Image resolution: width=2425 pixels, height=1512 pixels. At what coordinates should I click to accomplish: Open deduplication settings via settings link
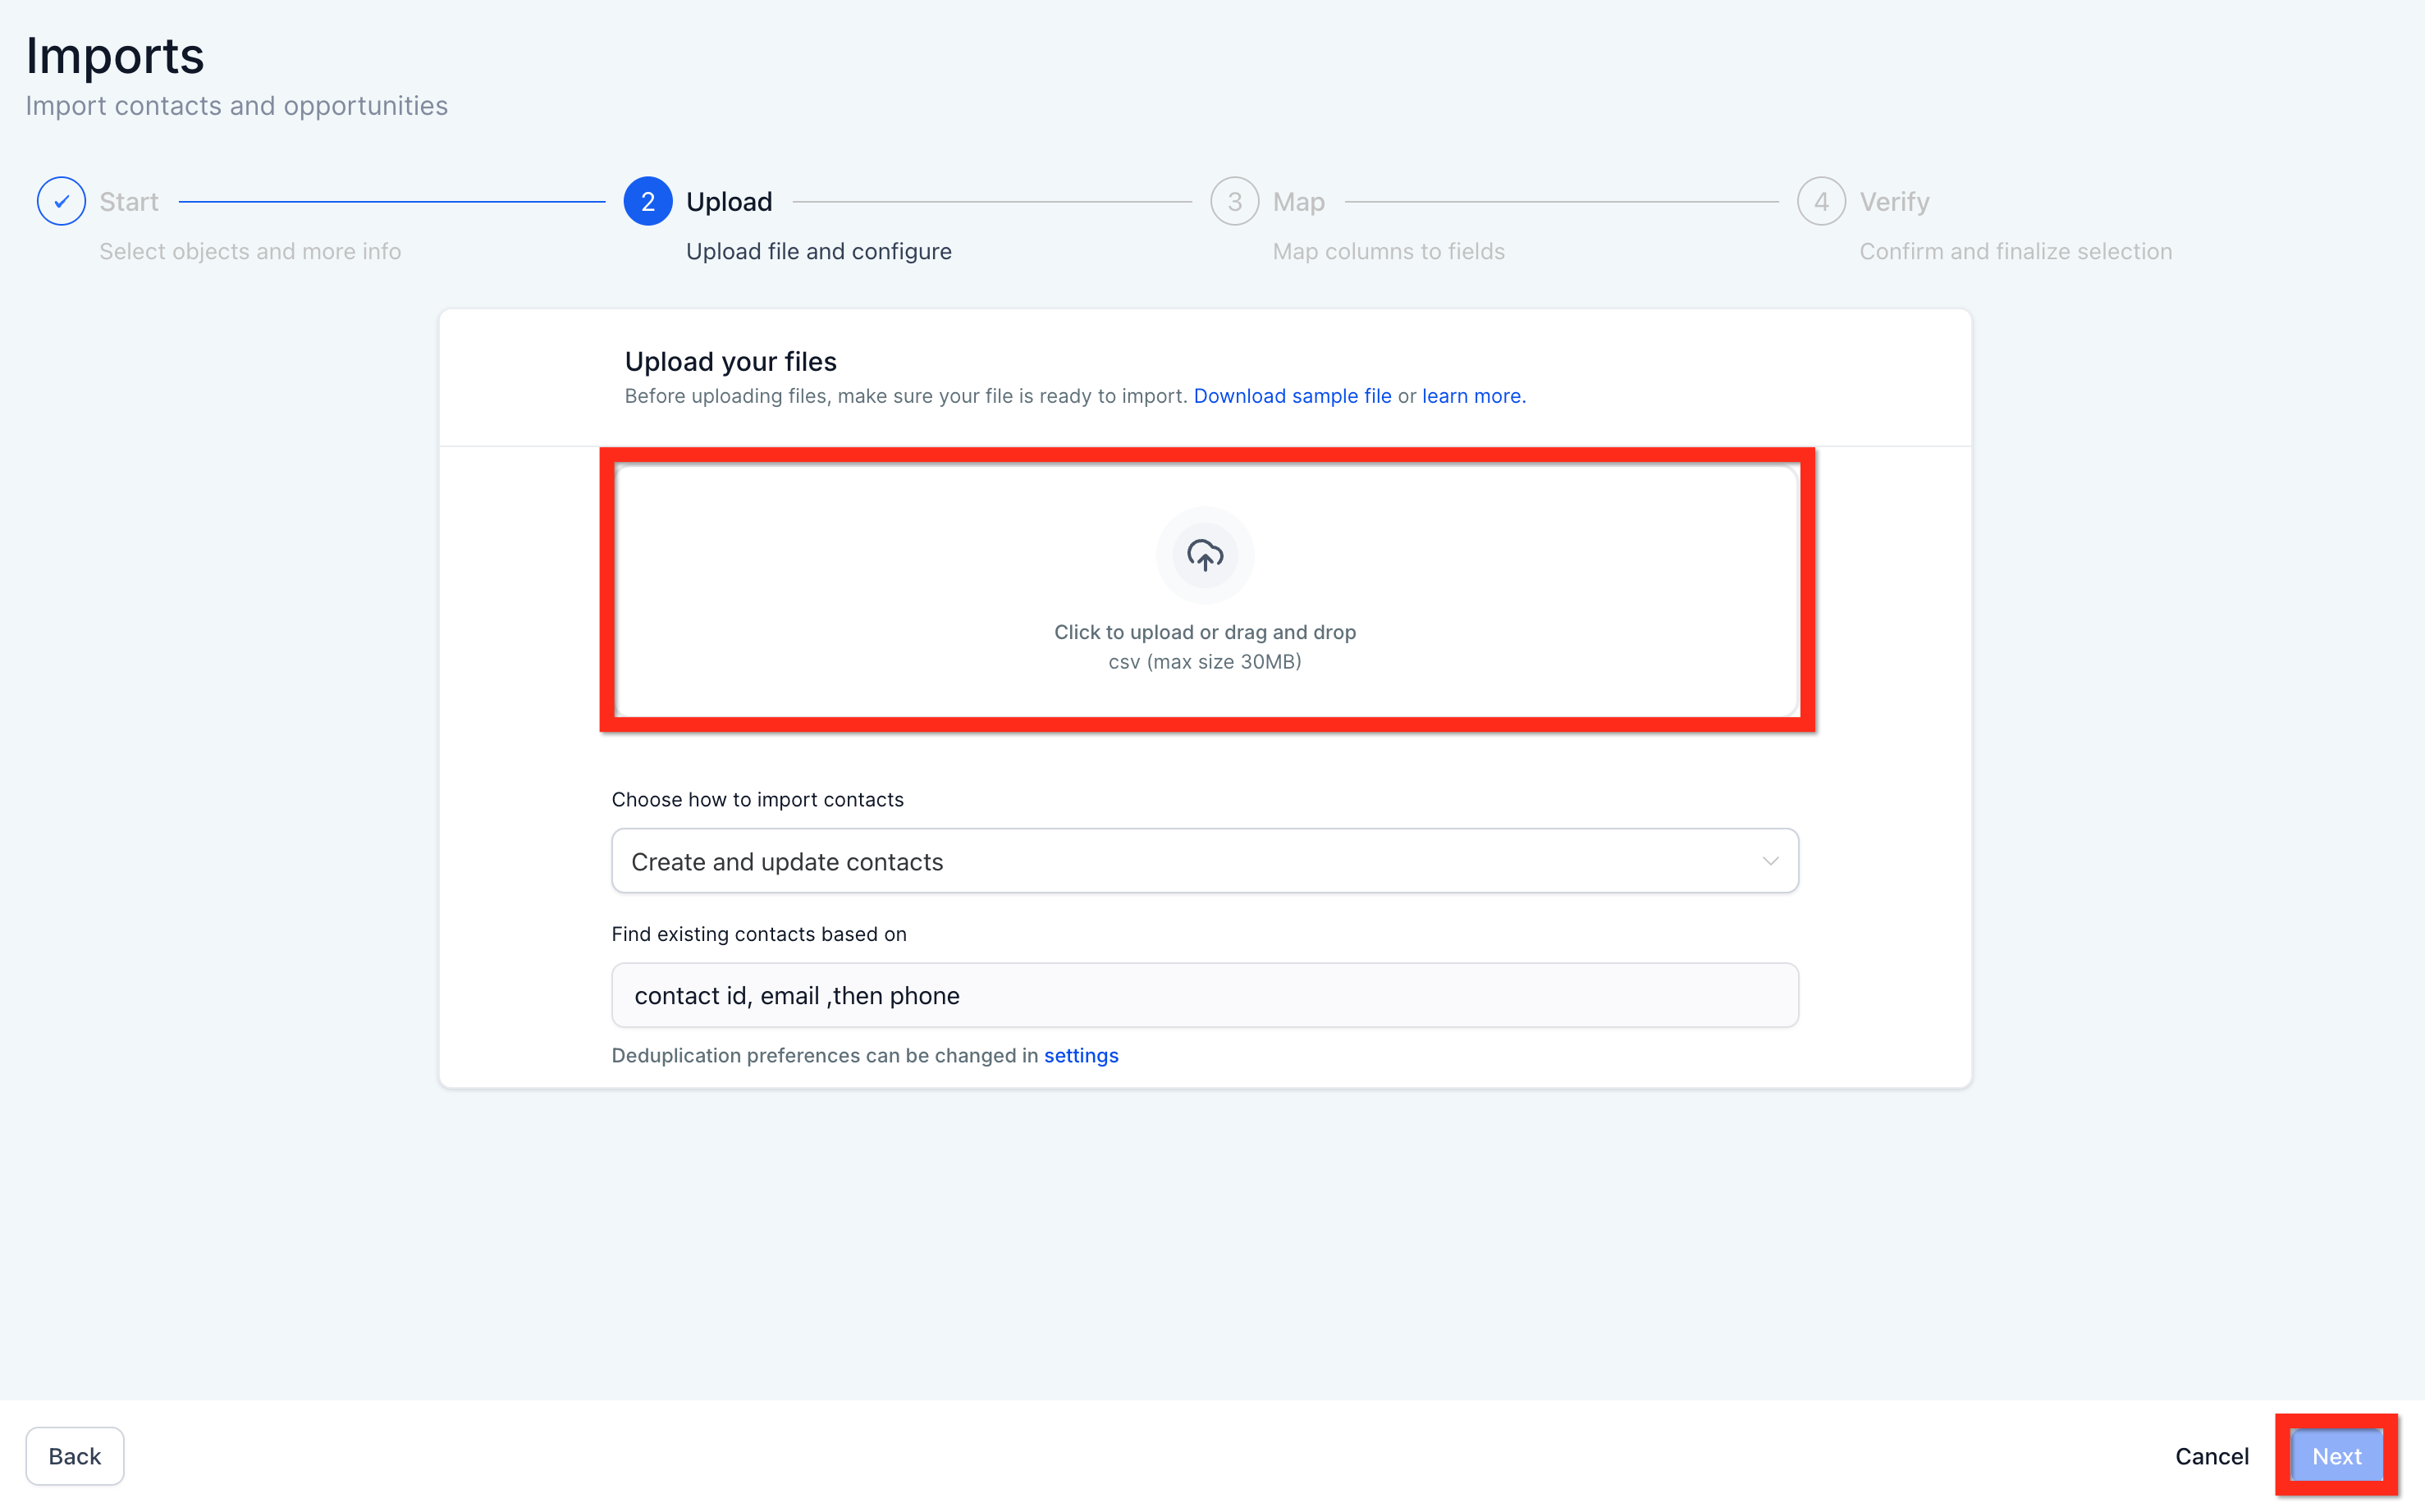click(1080, 1055)
